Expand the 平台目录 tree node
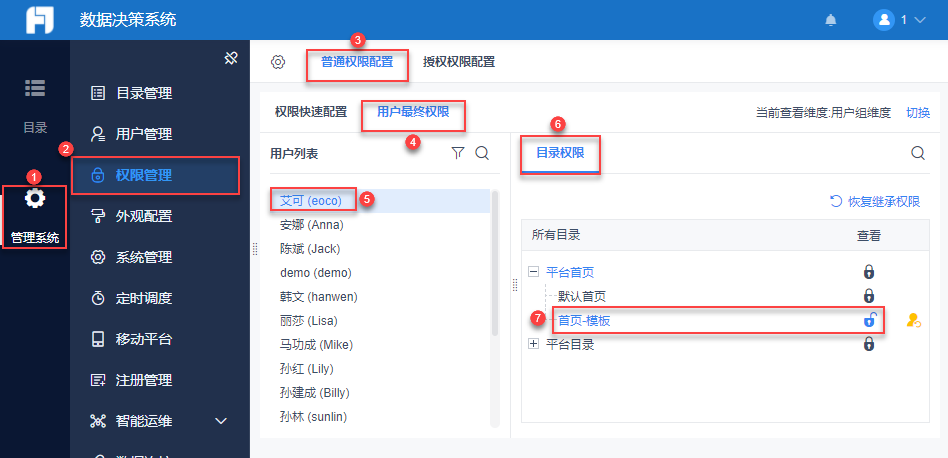This screenshot has height=458, width=948. (x=533, y=344)
